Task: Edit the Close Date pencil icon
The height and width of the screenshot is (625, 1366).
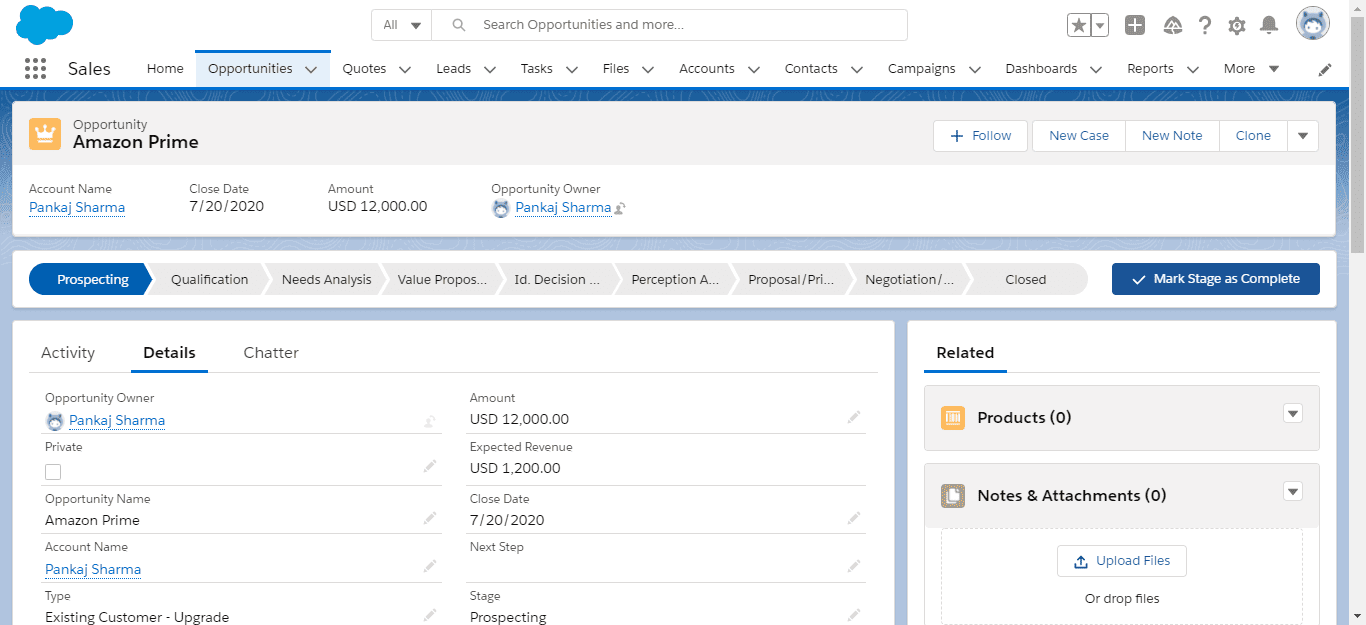Action: pos(854,518)
